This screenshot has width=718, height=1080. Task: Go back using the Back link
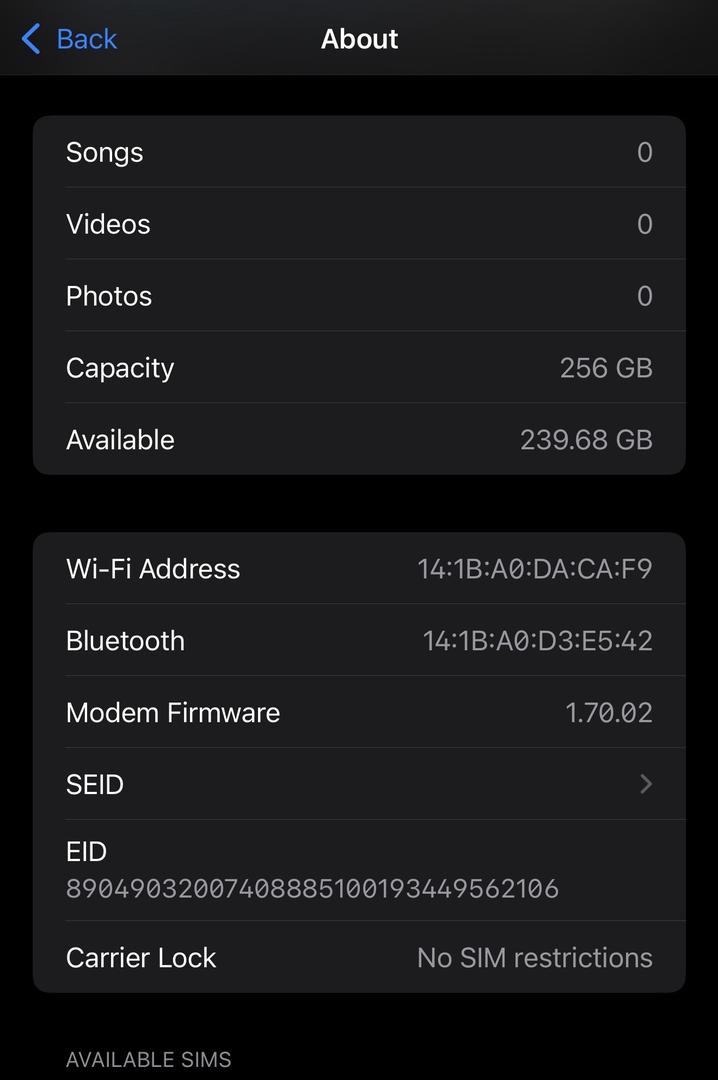pyautogui.click(x=86, y=39)
